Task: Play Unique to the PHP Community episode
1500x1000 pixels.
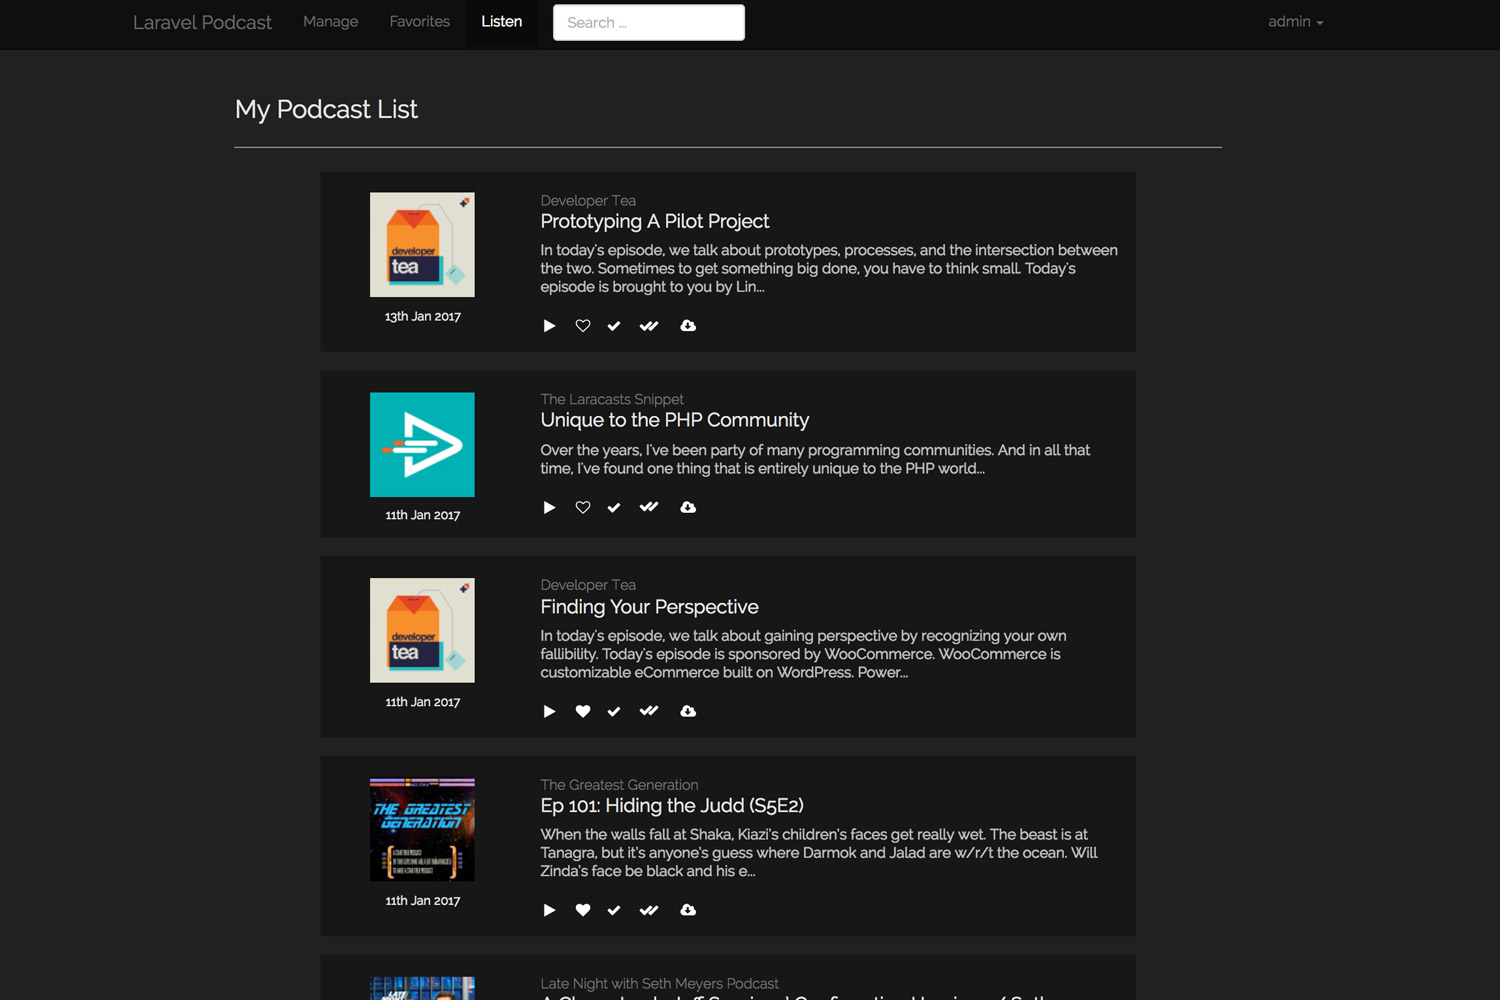Action: (549, 508)
